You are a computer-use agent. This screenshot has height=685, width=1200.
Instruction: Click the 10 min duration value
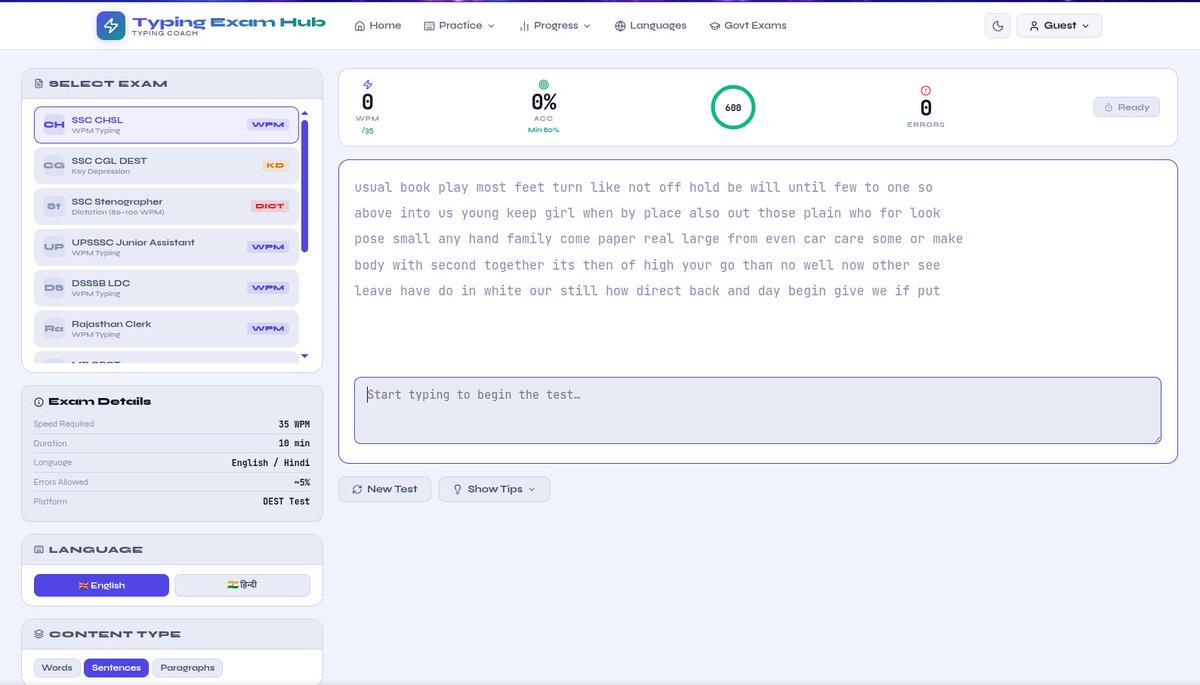(294, 443)
